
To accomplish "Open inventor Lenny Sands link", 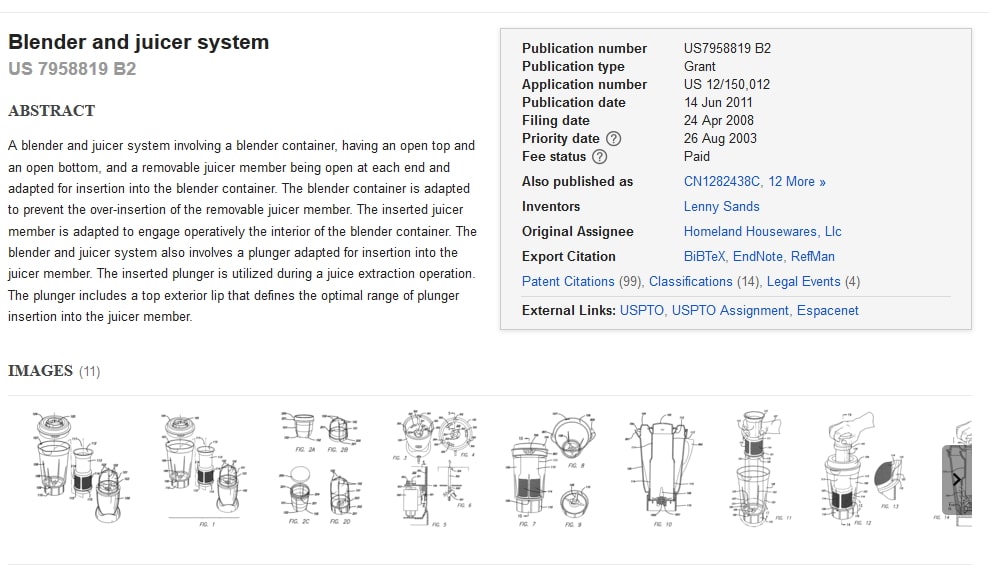I will tap(722, 207).
